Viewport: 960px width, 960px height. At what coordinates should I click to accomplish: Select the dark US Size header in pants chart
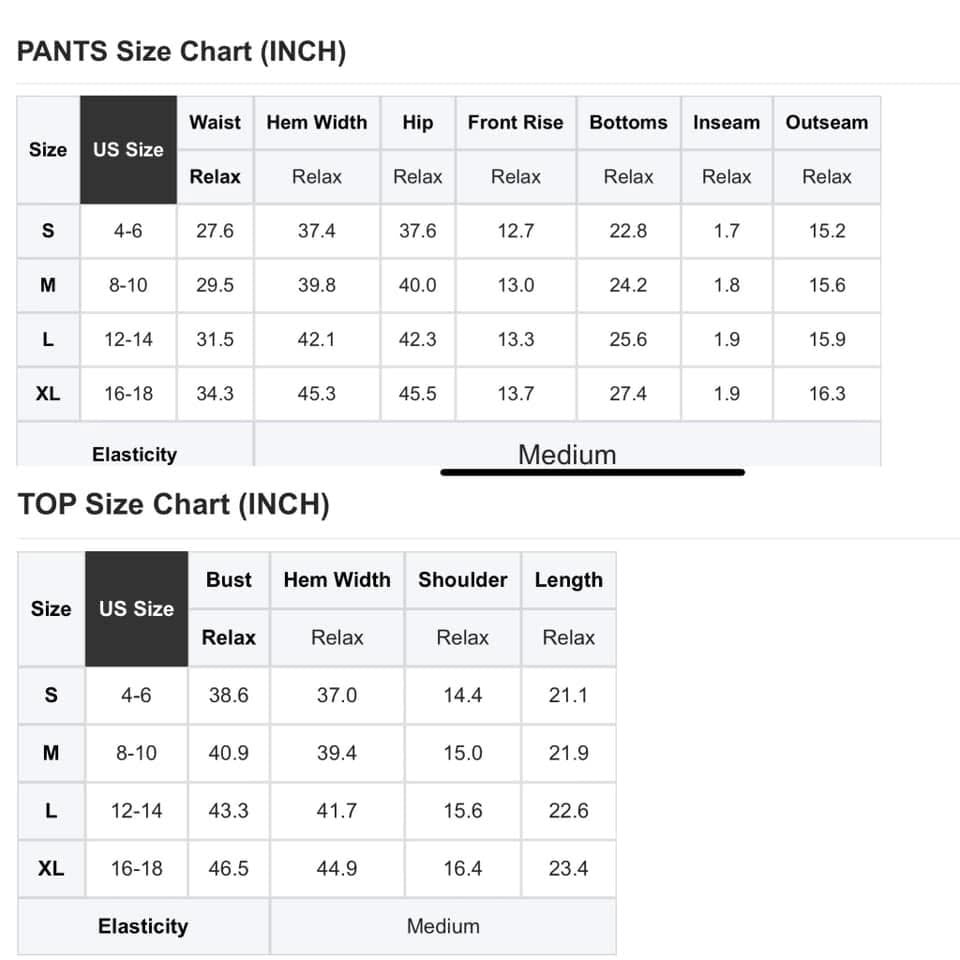point(129,149)
